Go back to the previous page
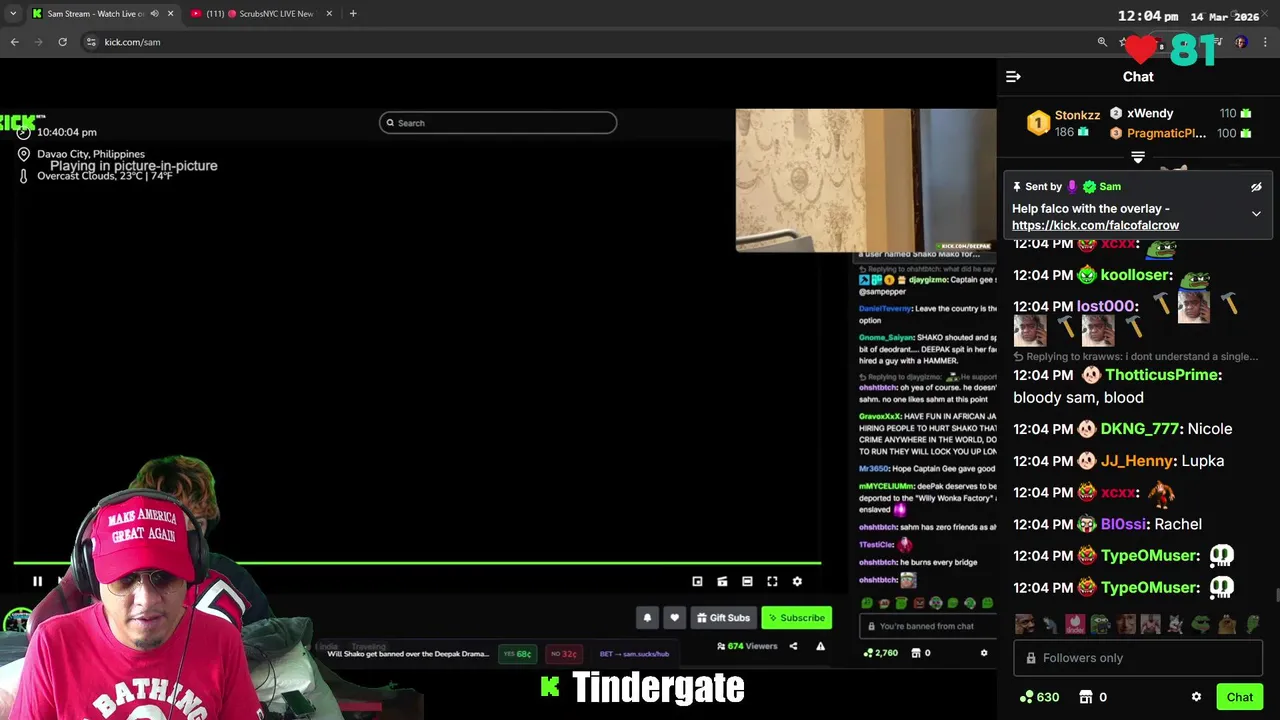 click(x=14, y=42)
